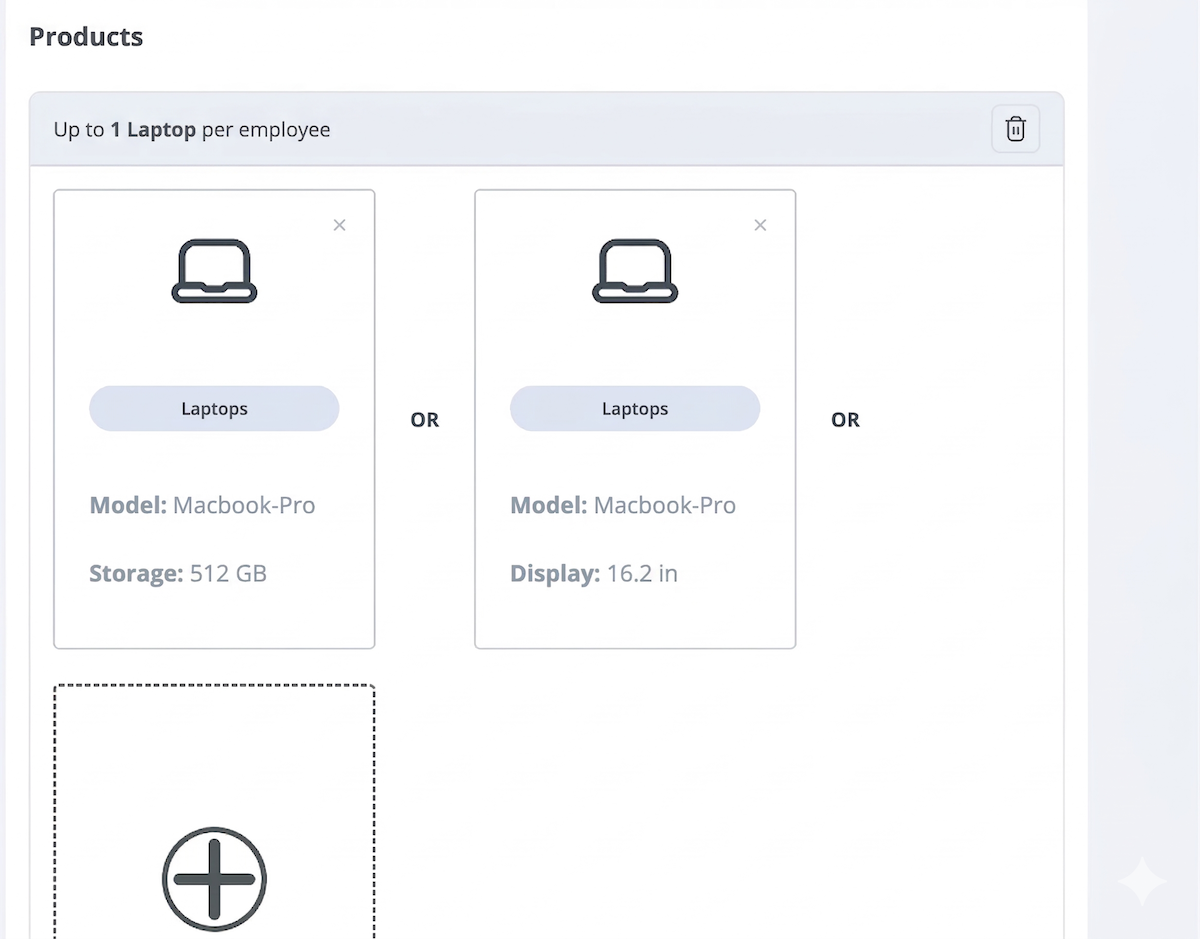Screen dimensions: 1200x939
Task: Click the Products section heading
Action: coord(86,37)
